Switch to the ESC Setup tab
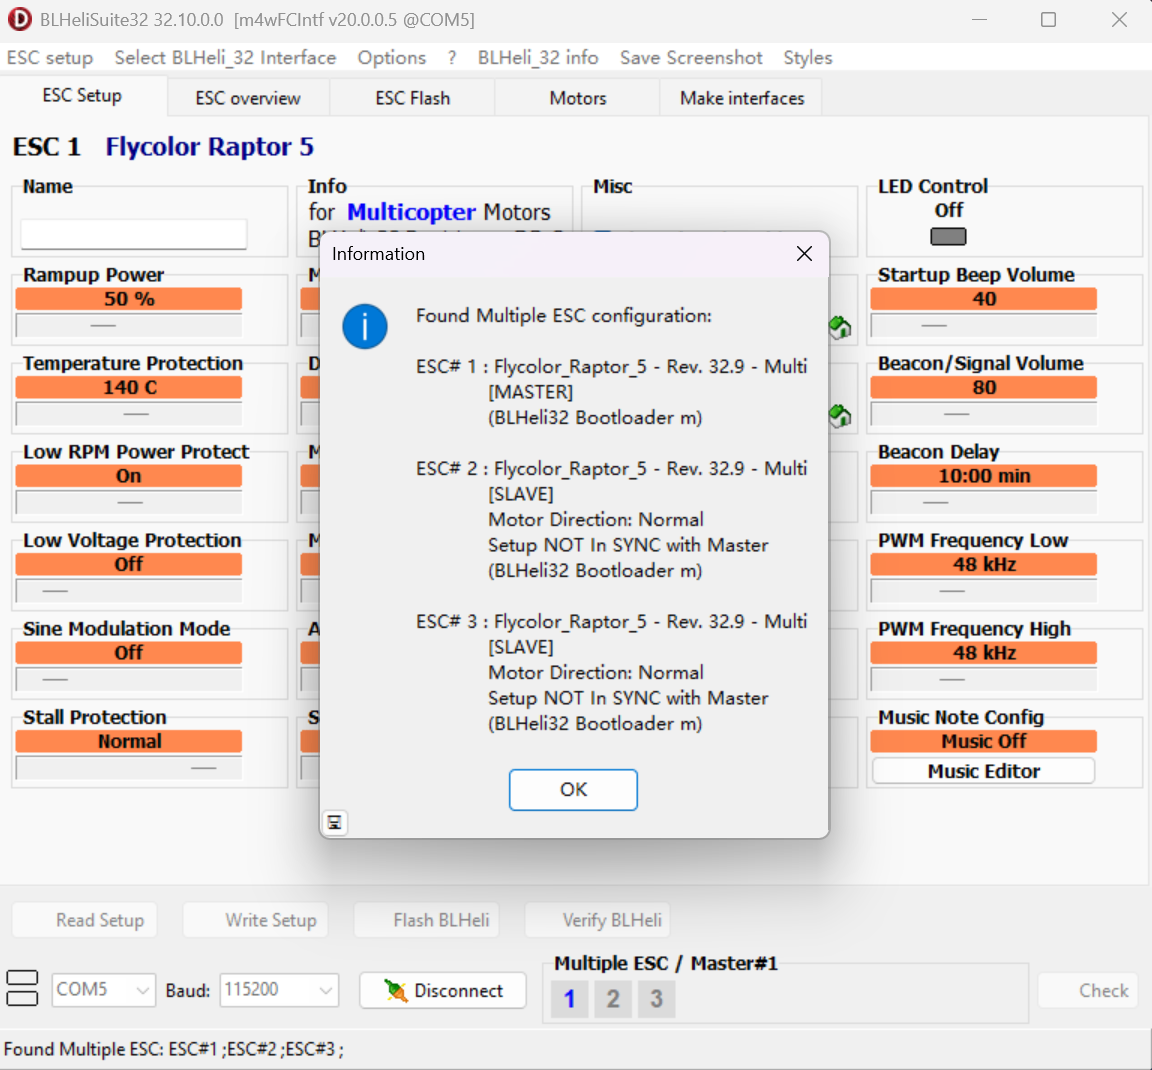 (x=82, y=96)
